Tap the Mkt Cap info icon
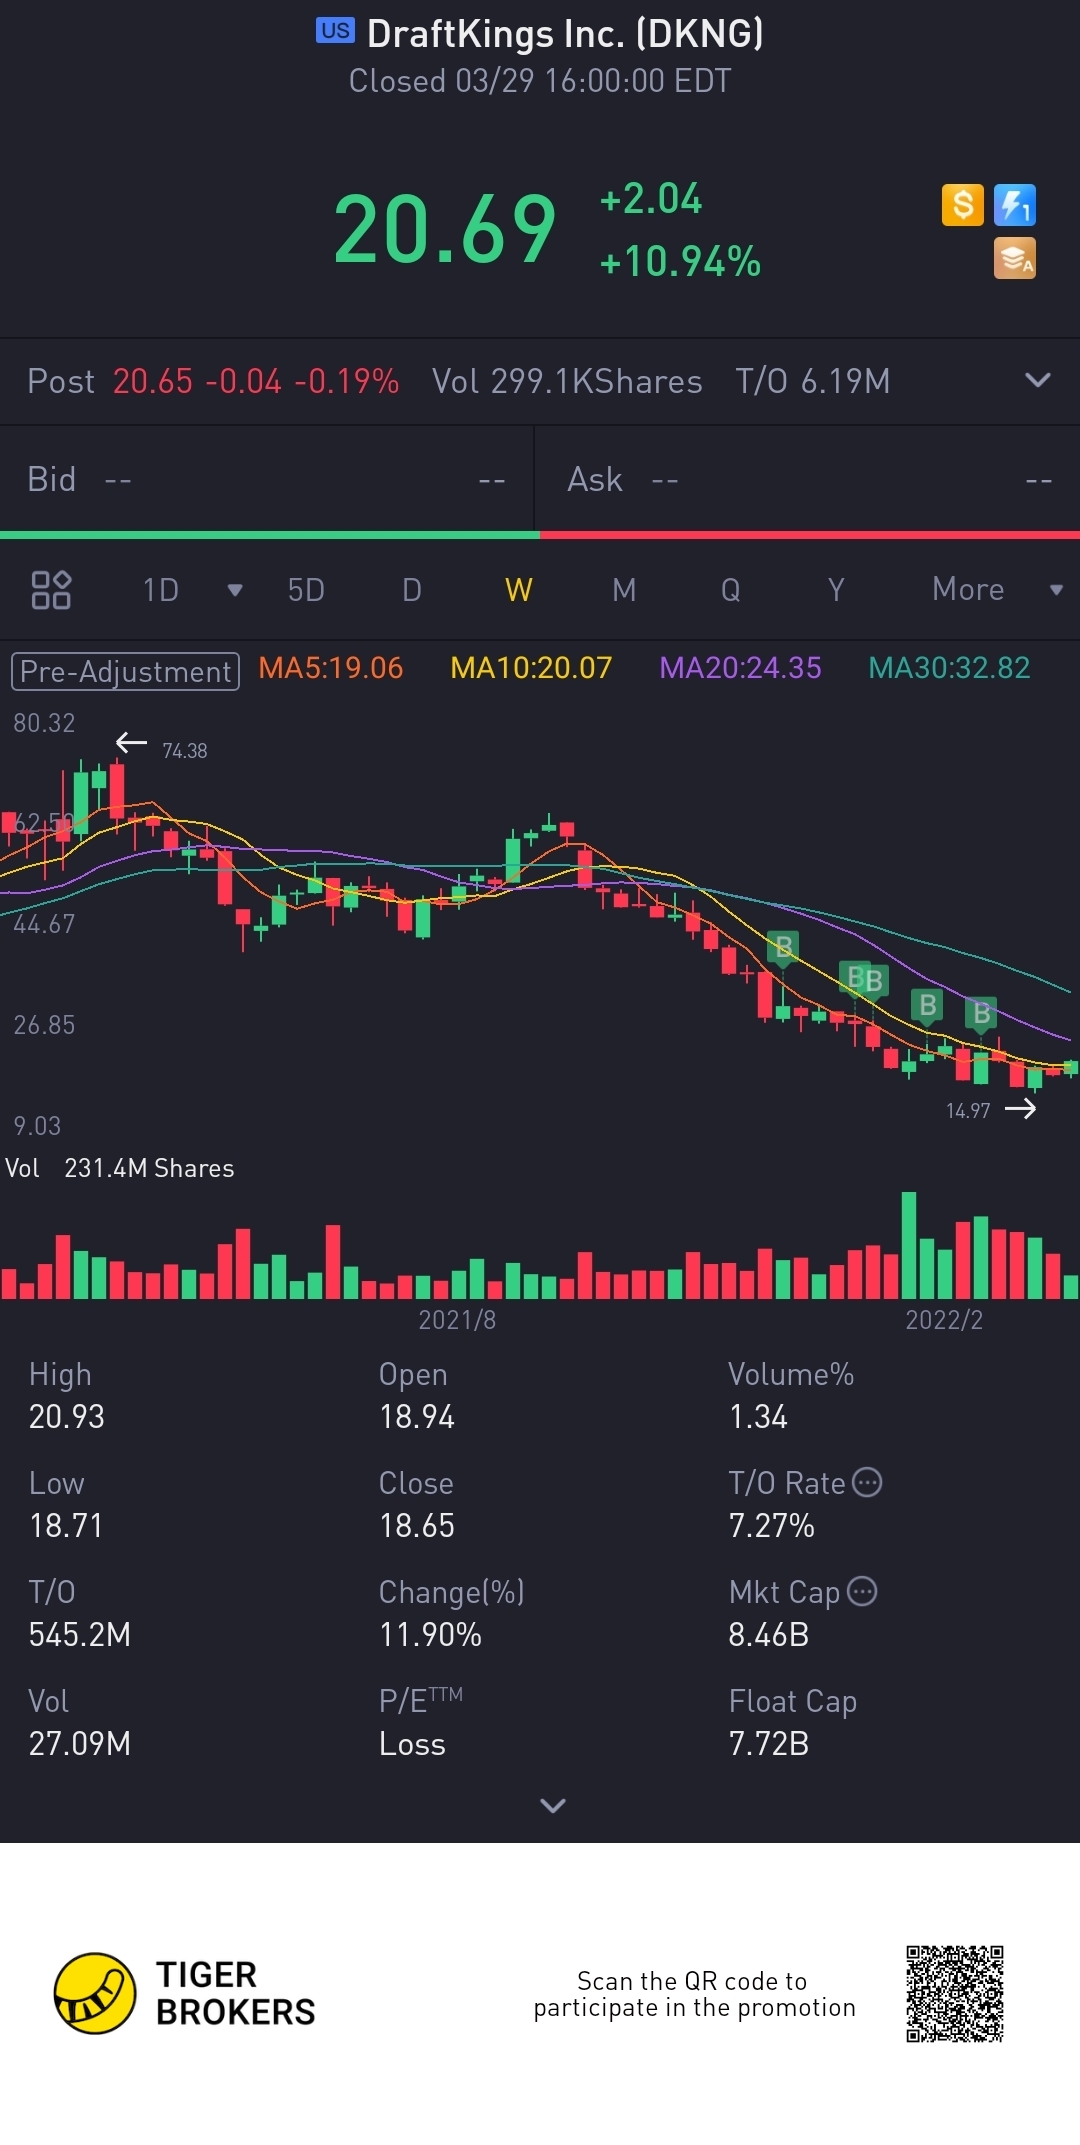 tap(862, 1591)
